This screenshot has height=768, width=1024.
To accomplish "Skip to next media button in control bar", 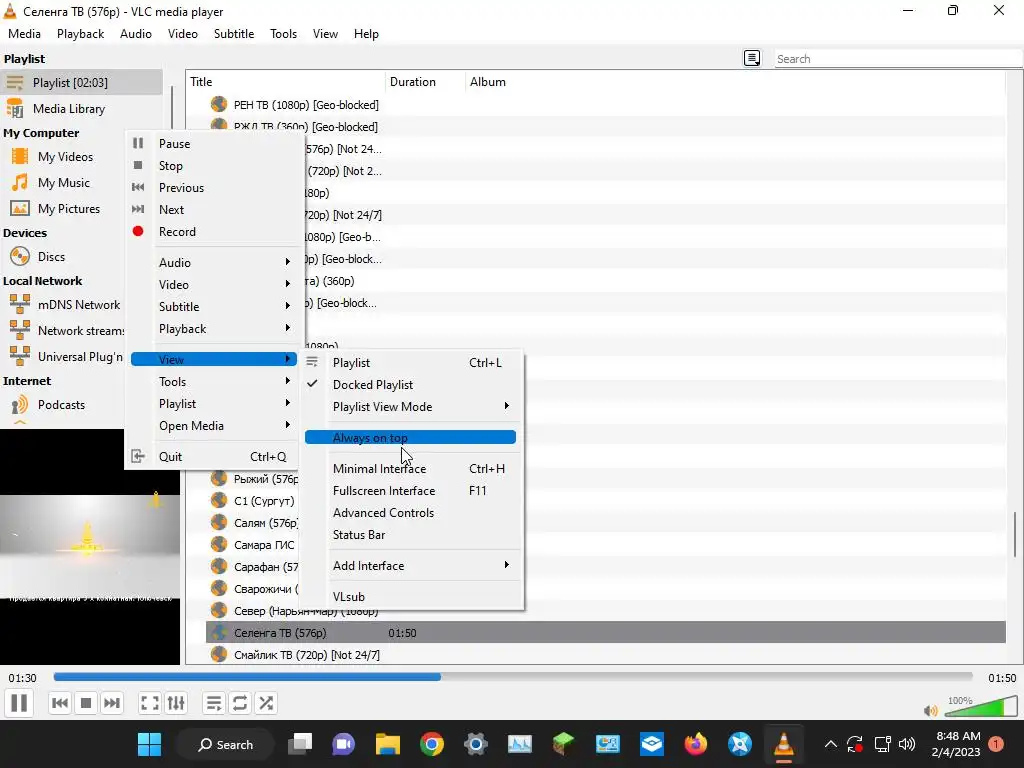I will click(x=112, y=703).
